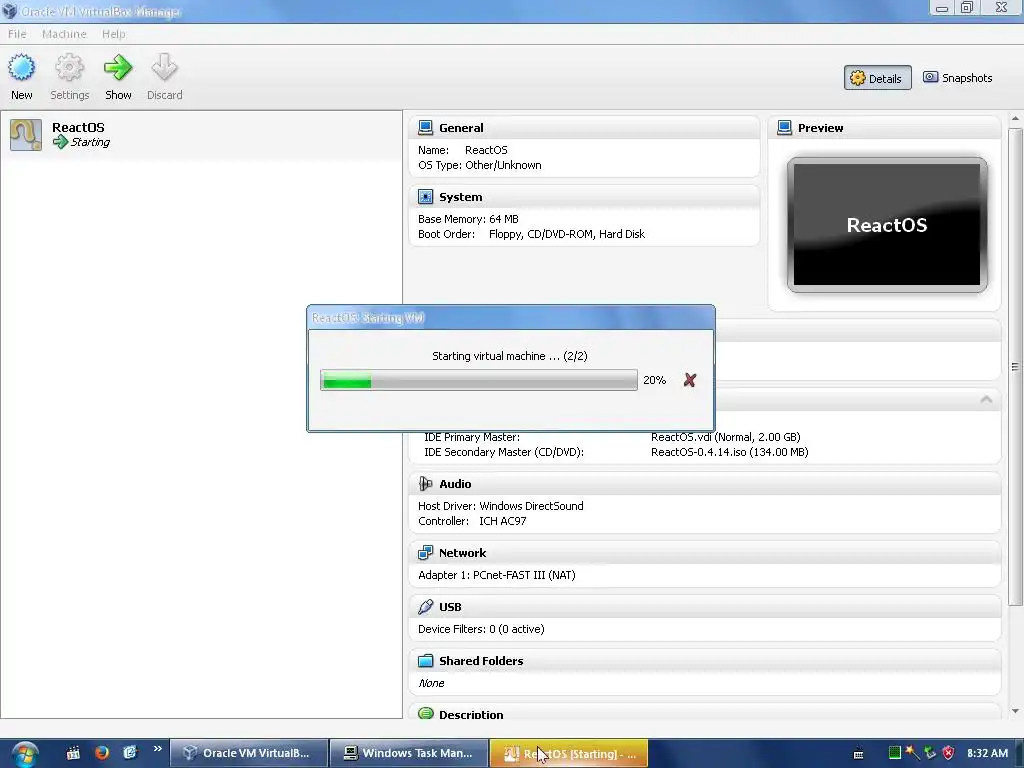Open the USB section title link
Screen dimensions: 1024x768
coord(450,607)
